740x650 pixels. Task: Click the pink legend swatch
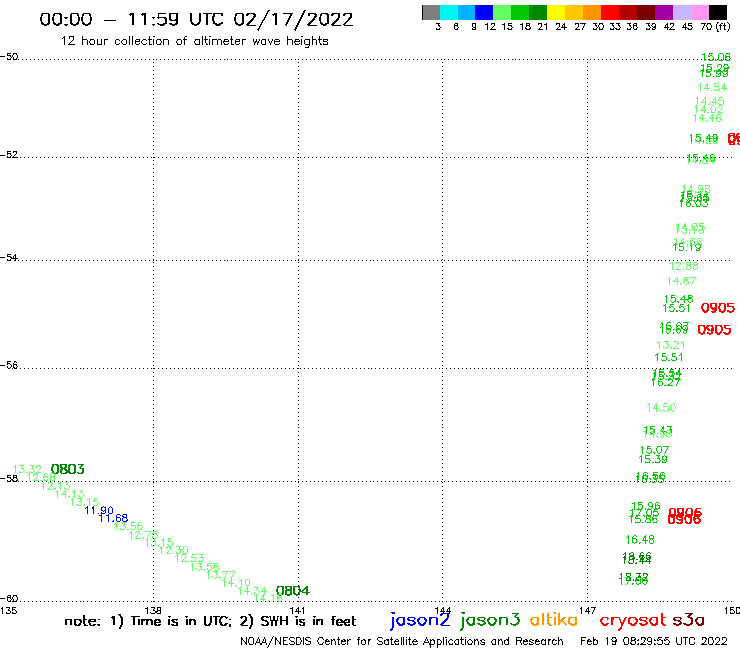(699, 12)
